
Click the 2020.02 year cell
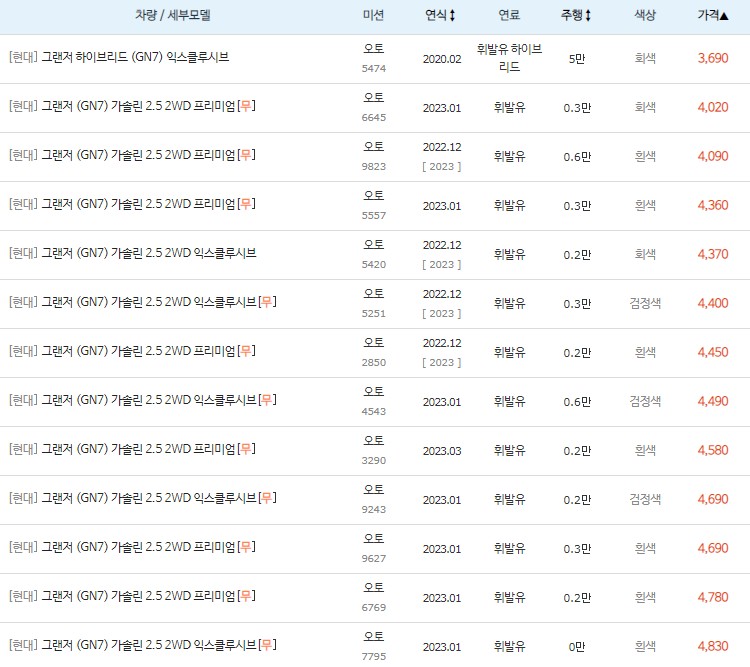pos(442,59)
